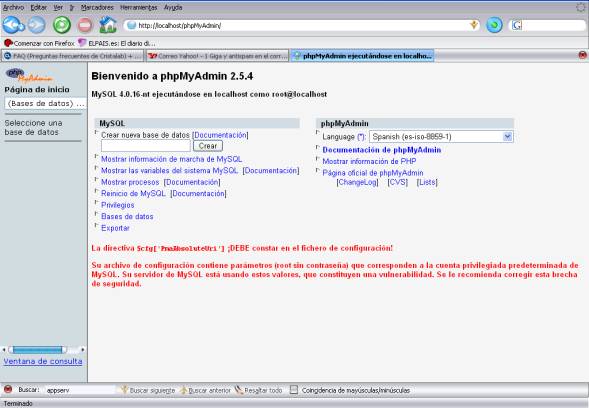The image size is (589, 408).
Task: Open the Home page house icon
Action: [108, 25]
